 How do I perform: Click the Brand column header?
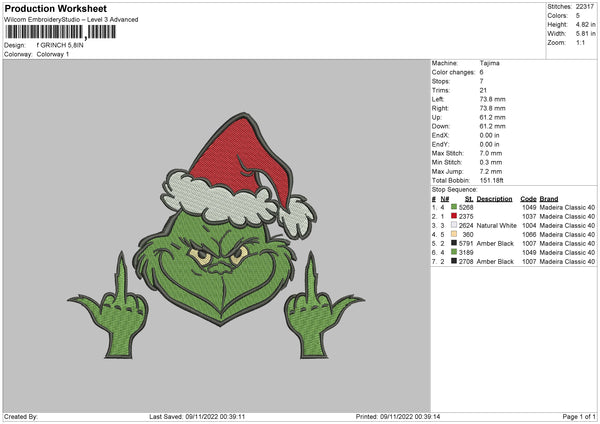click(549, 199)
